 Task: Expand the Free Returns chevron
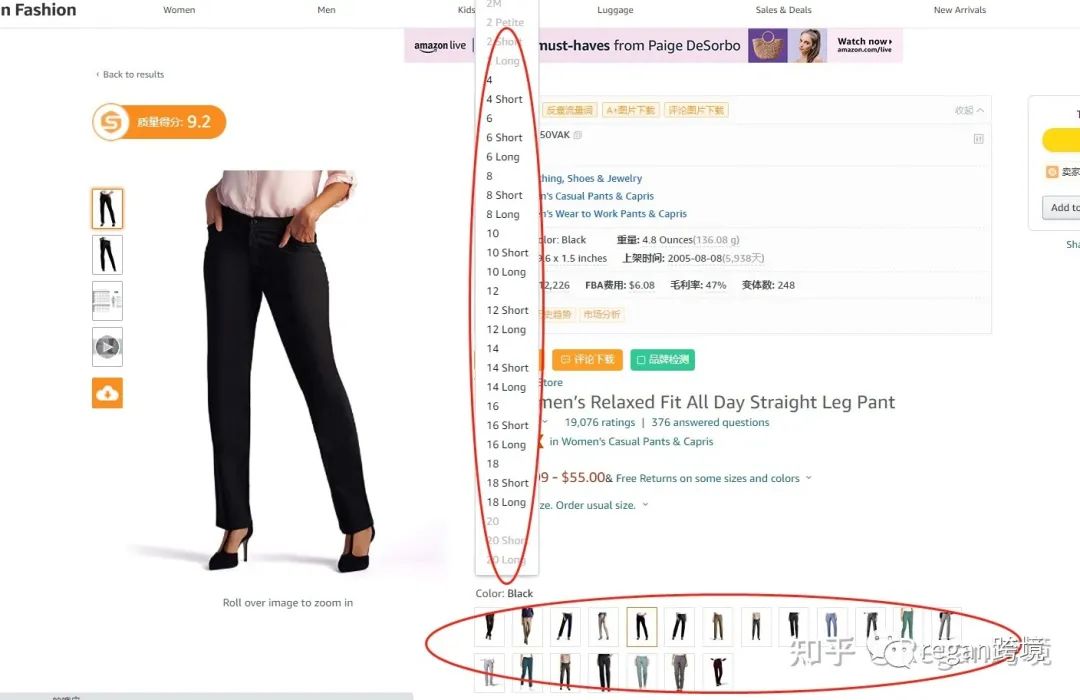[809, 477]
